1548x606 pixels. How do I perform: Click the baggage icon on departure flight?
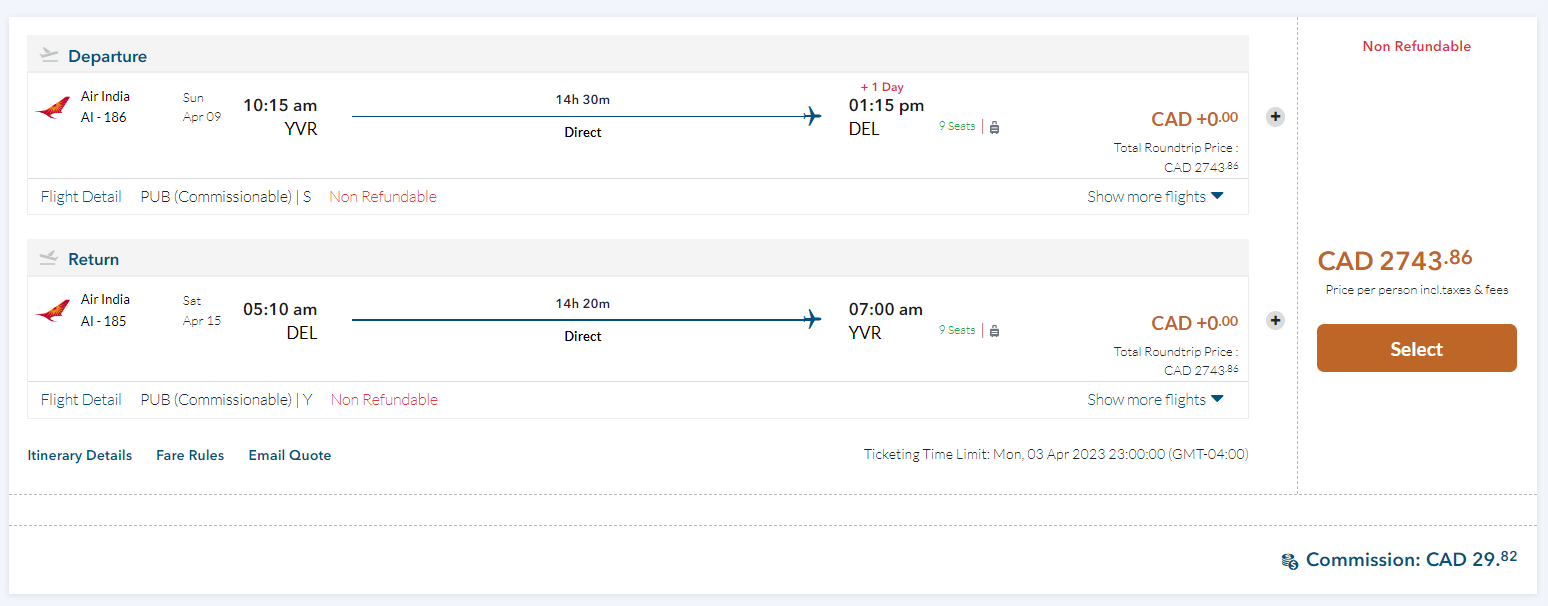pos(995,127)
